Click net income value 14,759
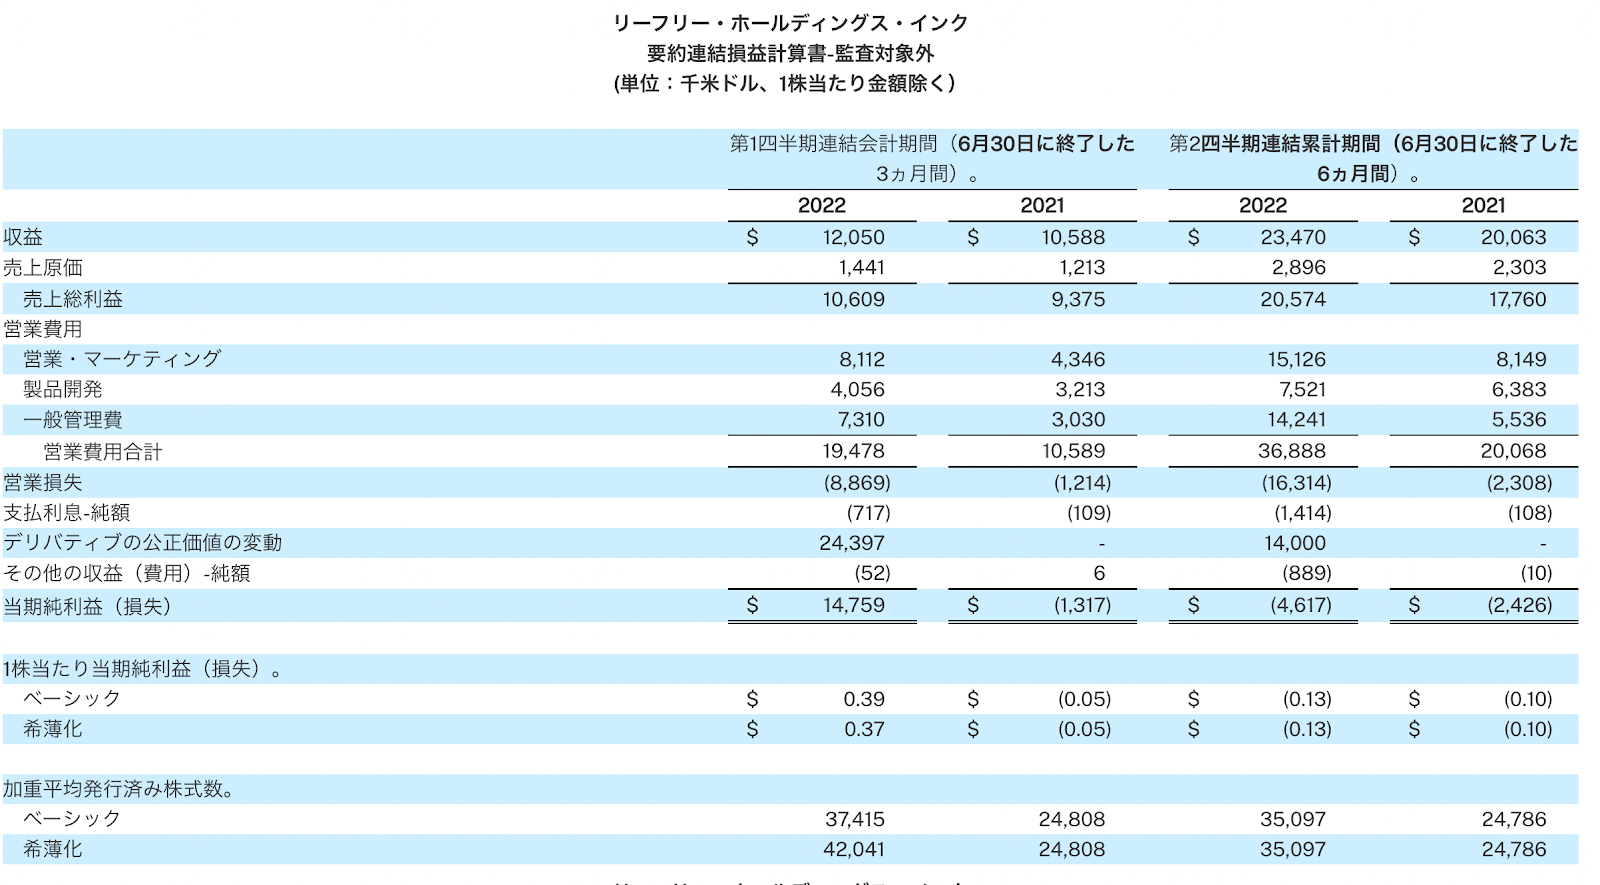Image resolution: width=1600 pixels, height=885 pixels. (854, 605)
